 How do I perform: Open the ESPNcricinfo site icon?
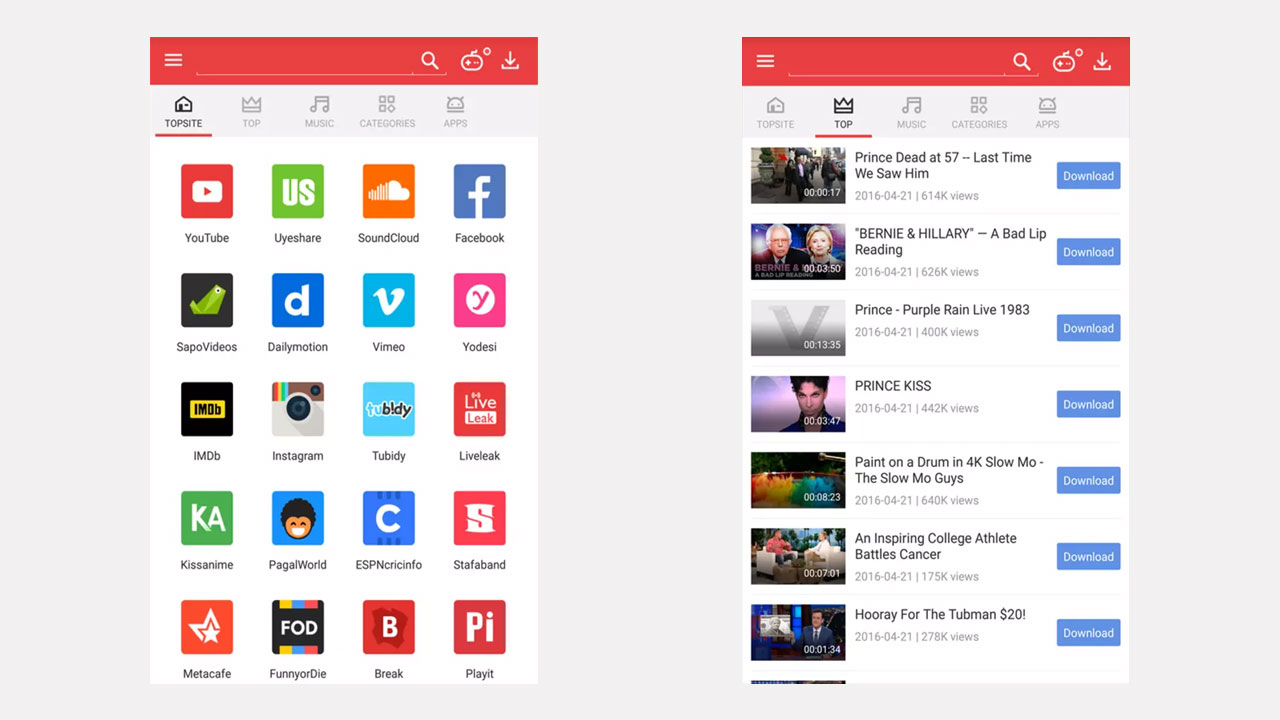pyautogui.click(x=389, y=518)
